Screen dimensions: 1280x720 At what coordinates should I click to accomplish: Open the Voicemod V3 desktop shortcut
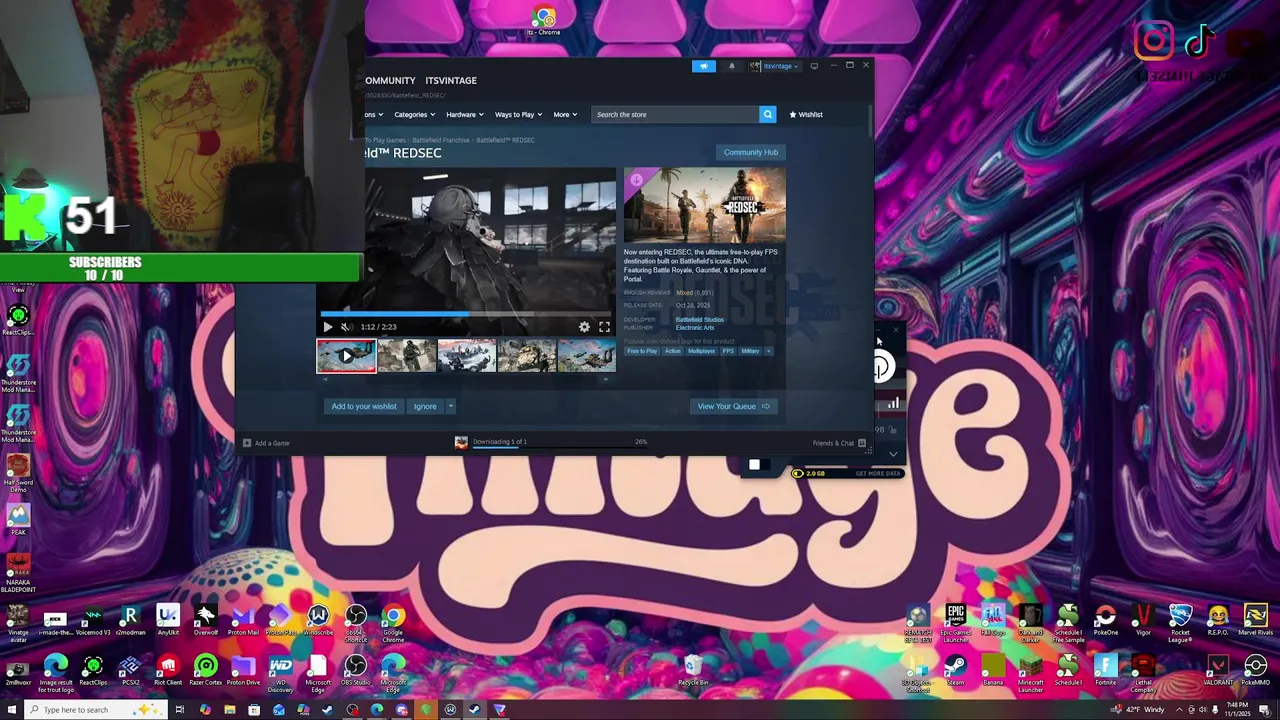point(93,622)
